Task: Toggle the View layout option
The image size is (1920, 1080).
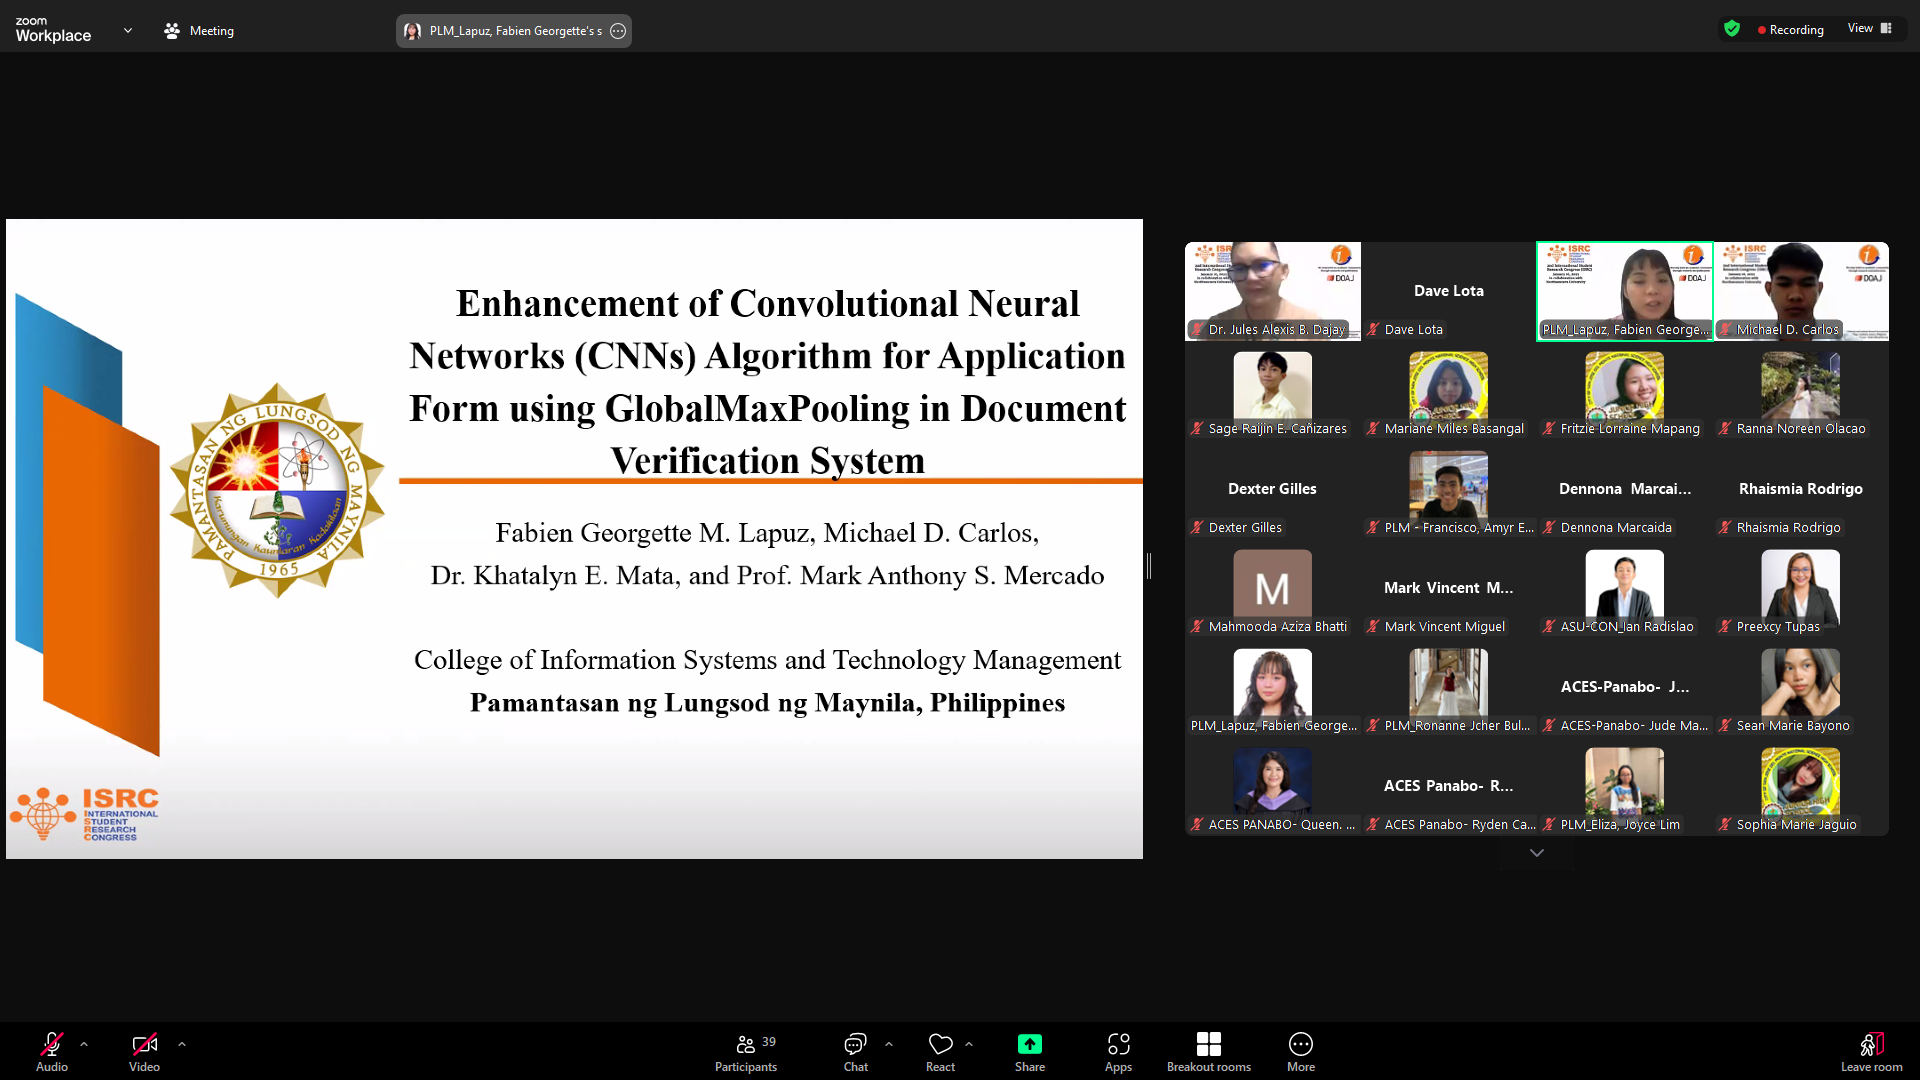Action: click(x=1869, y=29)
